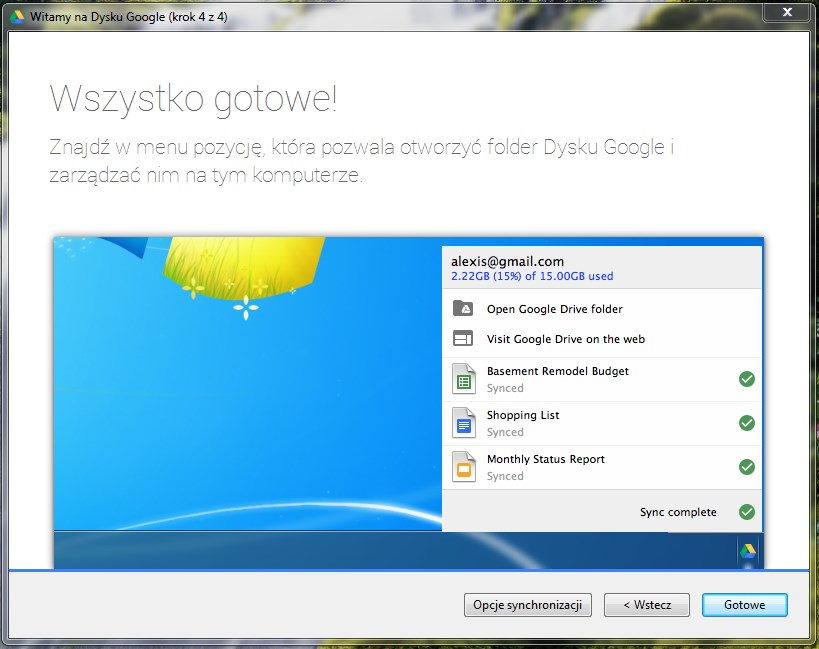The width and height of the screenshot is (819, 649).
Task: Click the web browser window icon
Action: point(463,338)
